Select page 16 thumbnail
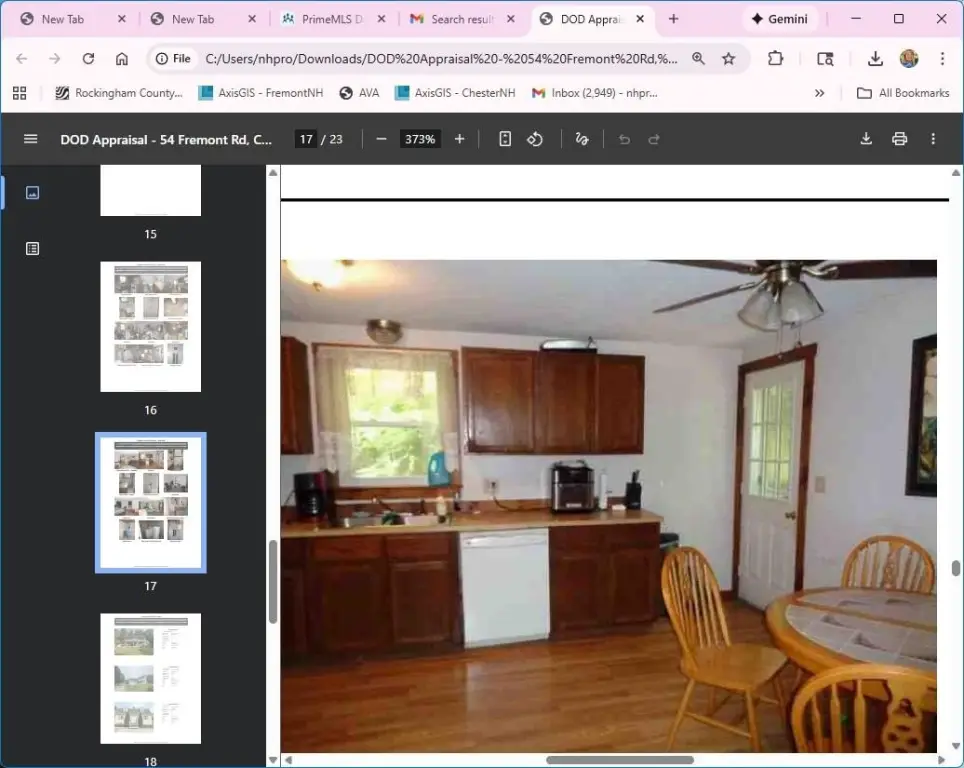964x768 pixels. click(x=150, y=327)
